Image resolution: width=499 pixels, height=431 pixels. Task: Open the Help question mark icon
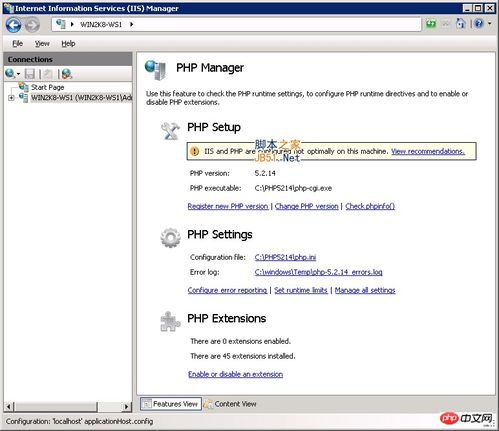(x=479, y=24)
